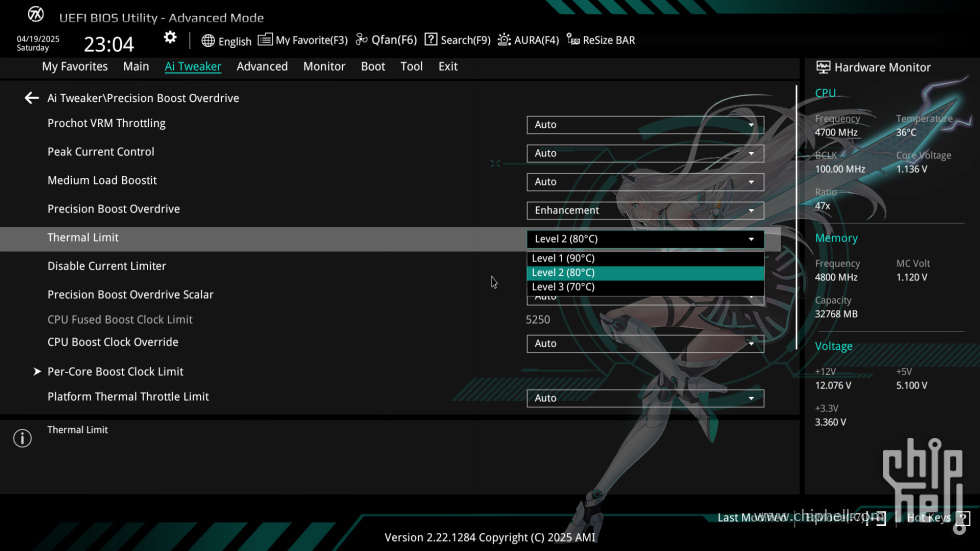Click the back arrow to Ai Tweaker
The image size is (980, 551).
tap(31, 98)
